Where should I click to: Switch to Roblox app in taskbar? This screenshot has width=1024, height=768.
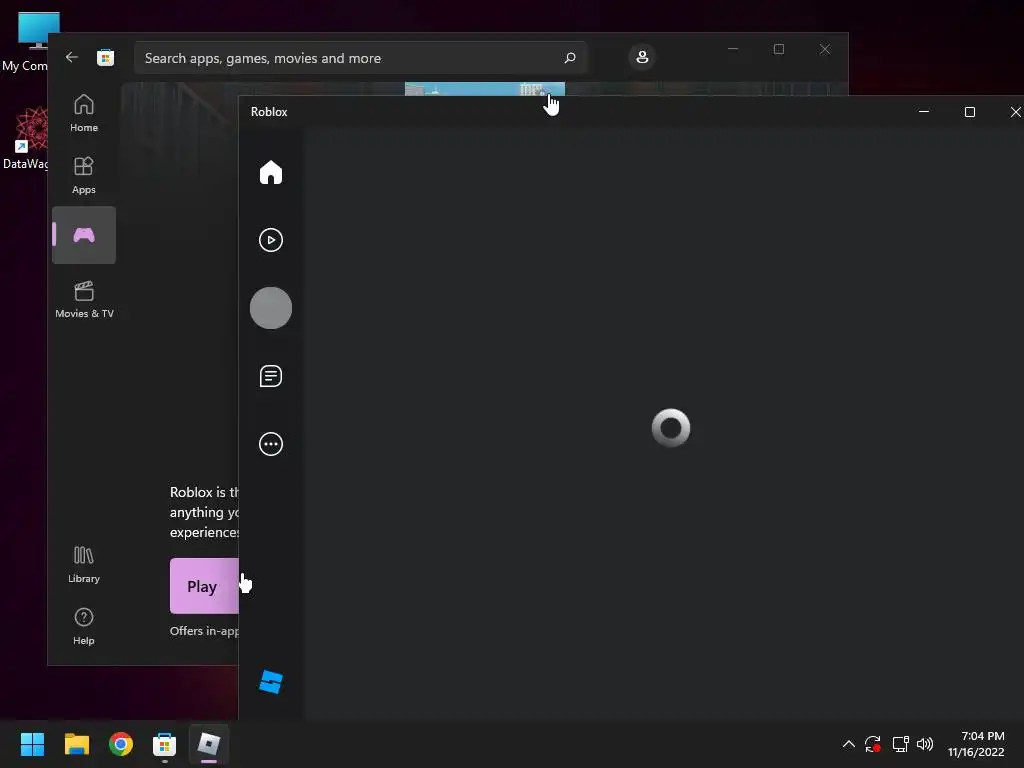209,743
